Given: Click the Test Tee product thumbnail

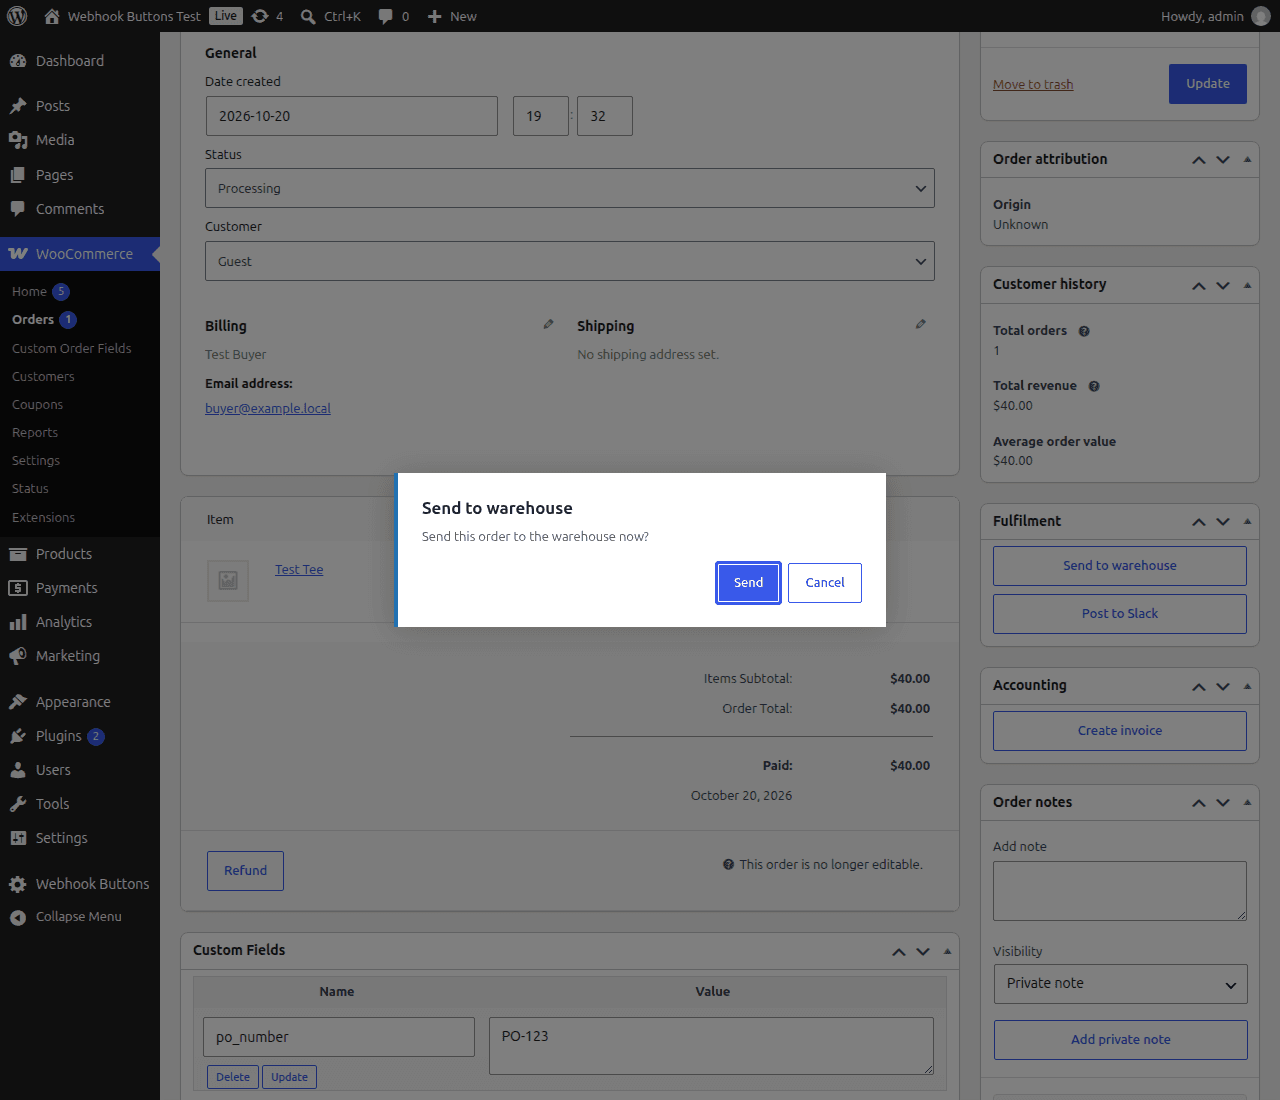Looking at the screenshot, I should (x=228, y=580).
